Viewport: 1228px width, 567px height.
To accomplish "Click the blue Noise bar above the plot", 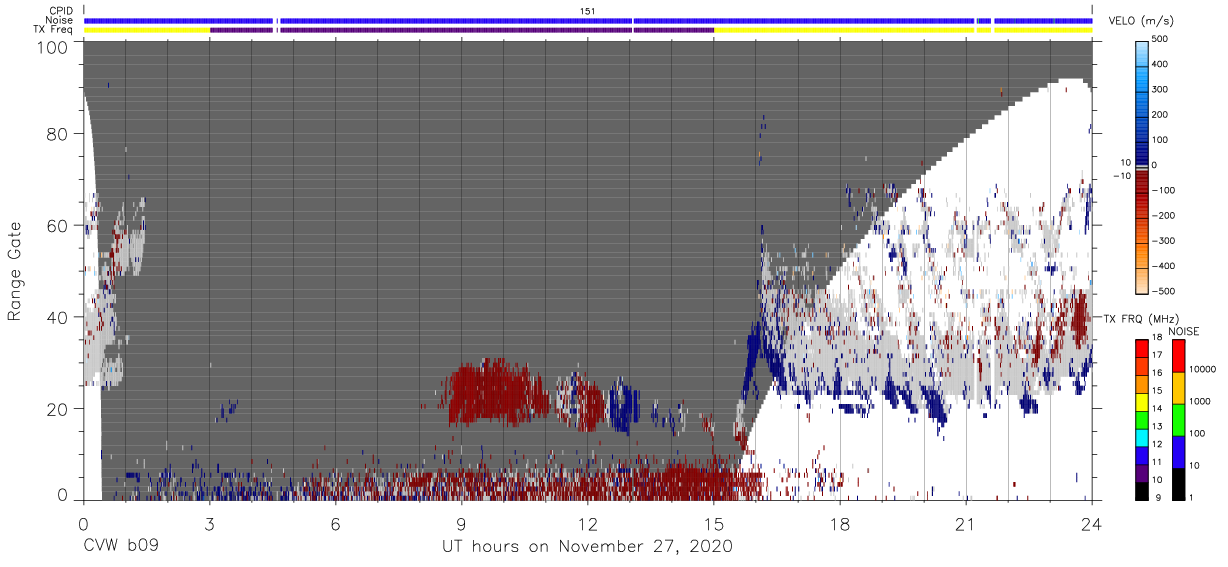I will pyautogui.click(x=588, y=20).
